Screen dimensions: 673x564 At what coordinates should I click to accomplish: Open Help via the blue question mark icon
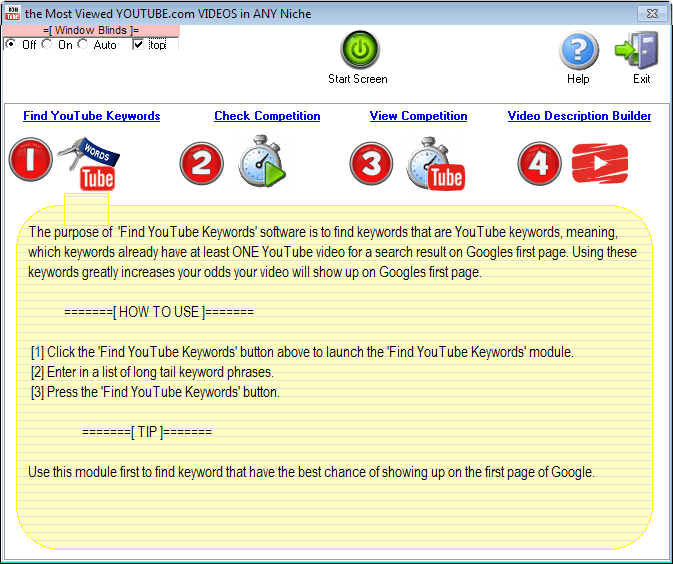(579, 51)
